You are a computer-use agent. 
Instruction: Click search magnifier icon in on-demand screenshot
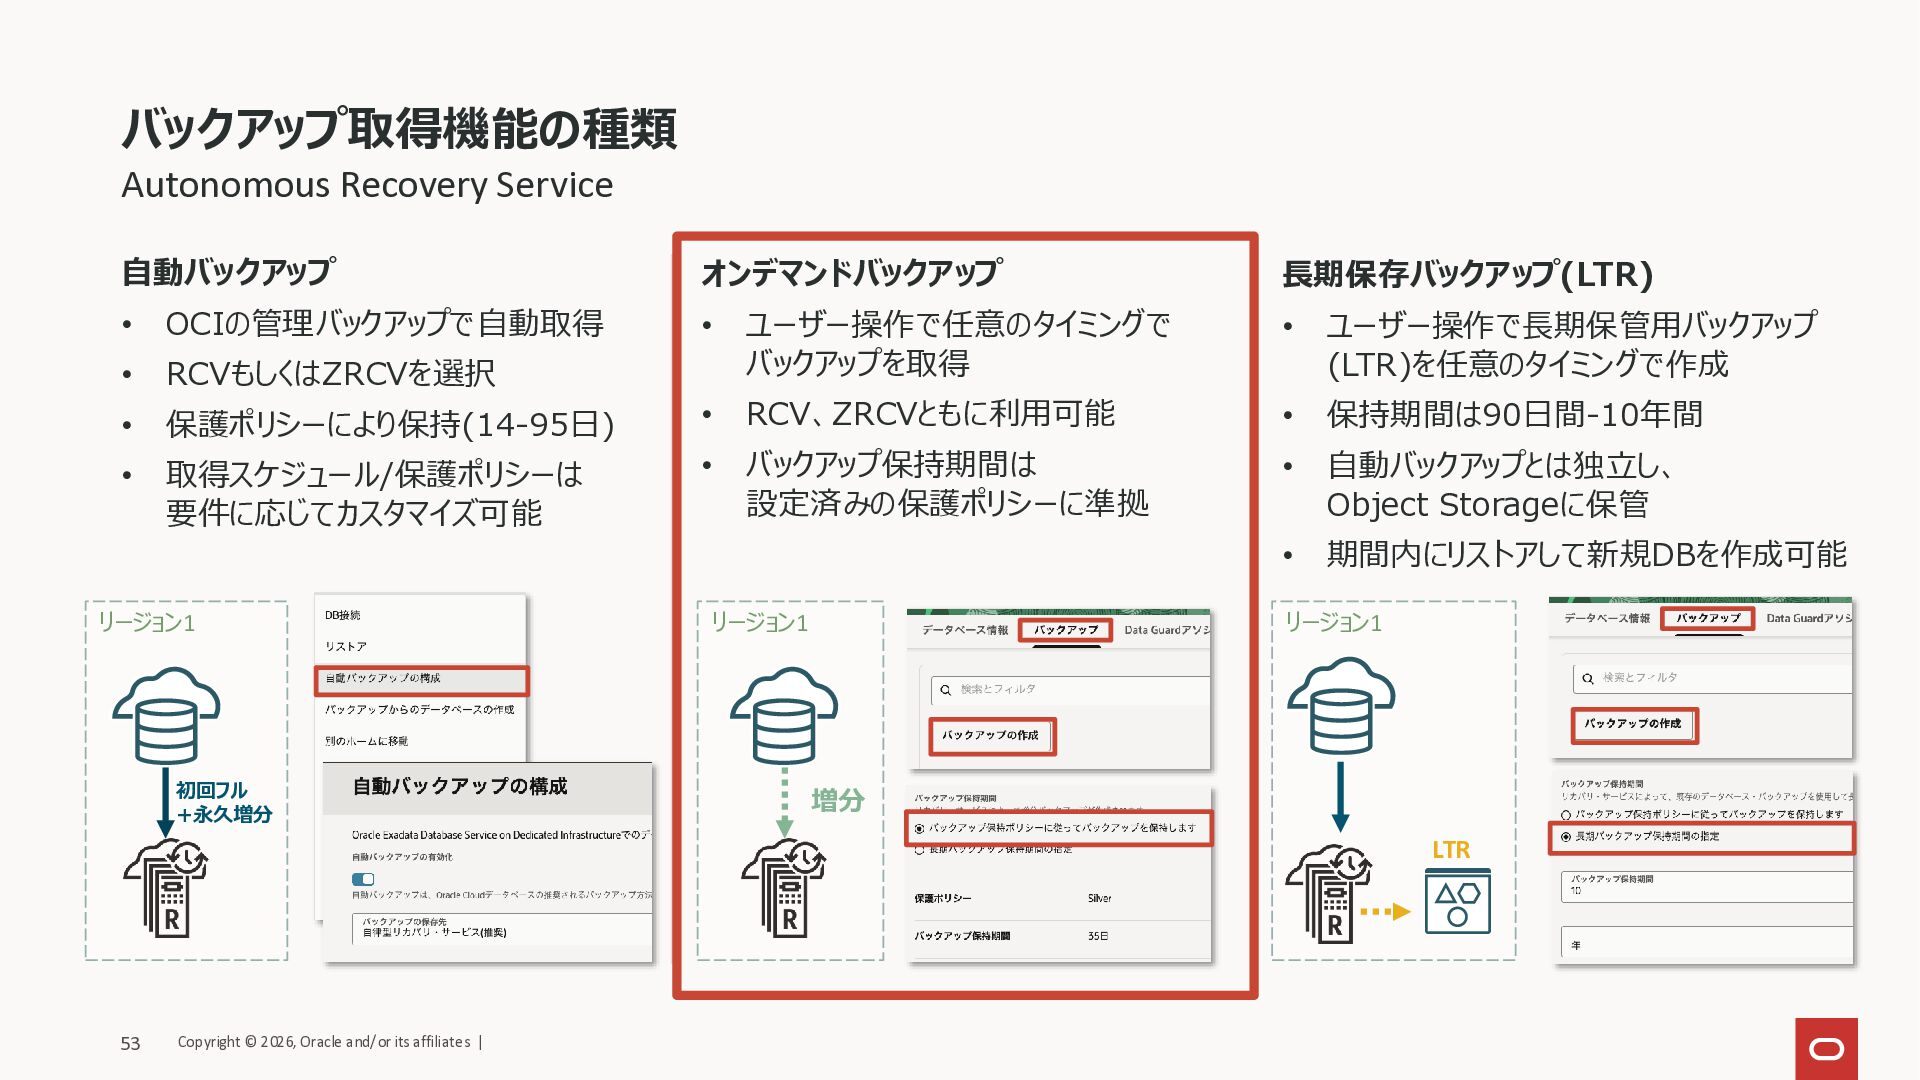pyautogui.click(x=945, y=690)
